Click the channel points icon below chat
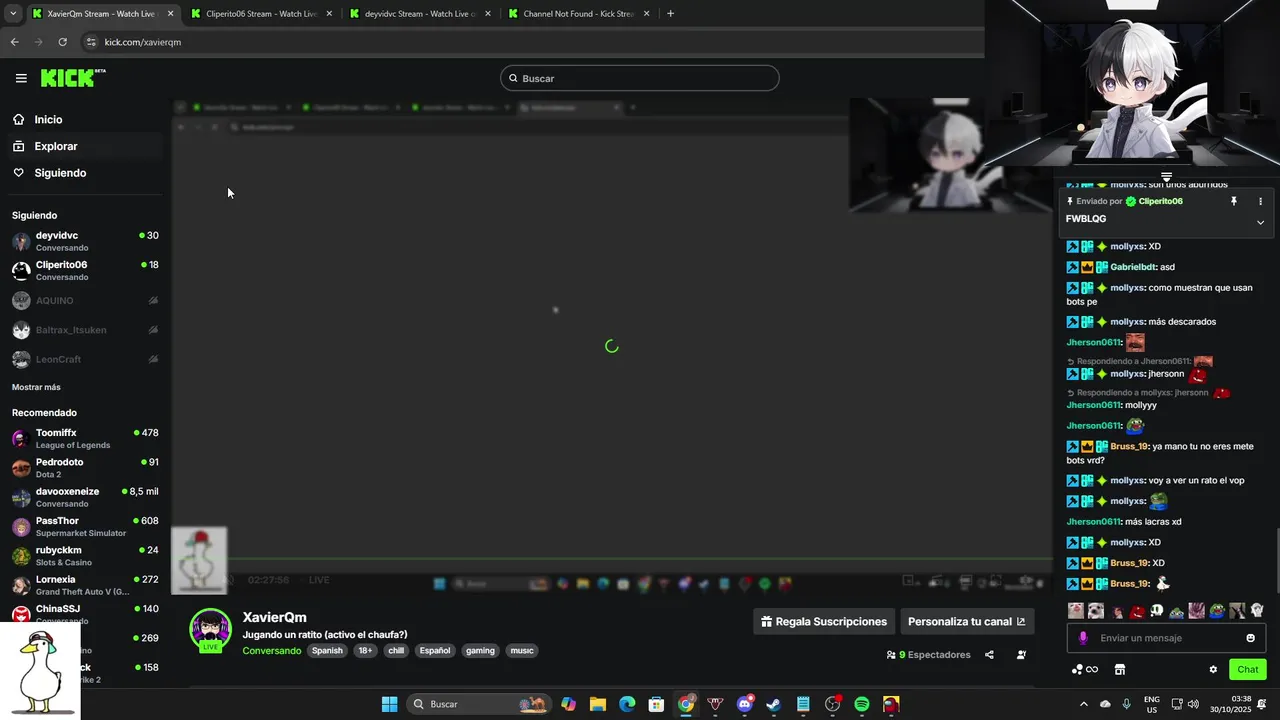 (1085, 670)
